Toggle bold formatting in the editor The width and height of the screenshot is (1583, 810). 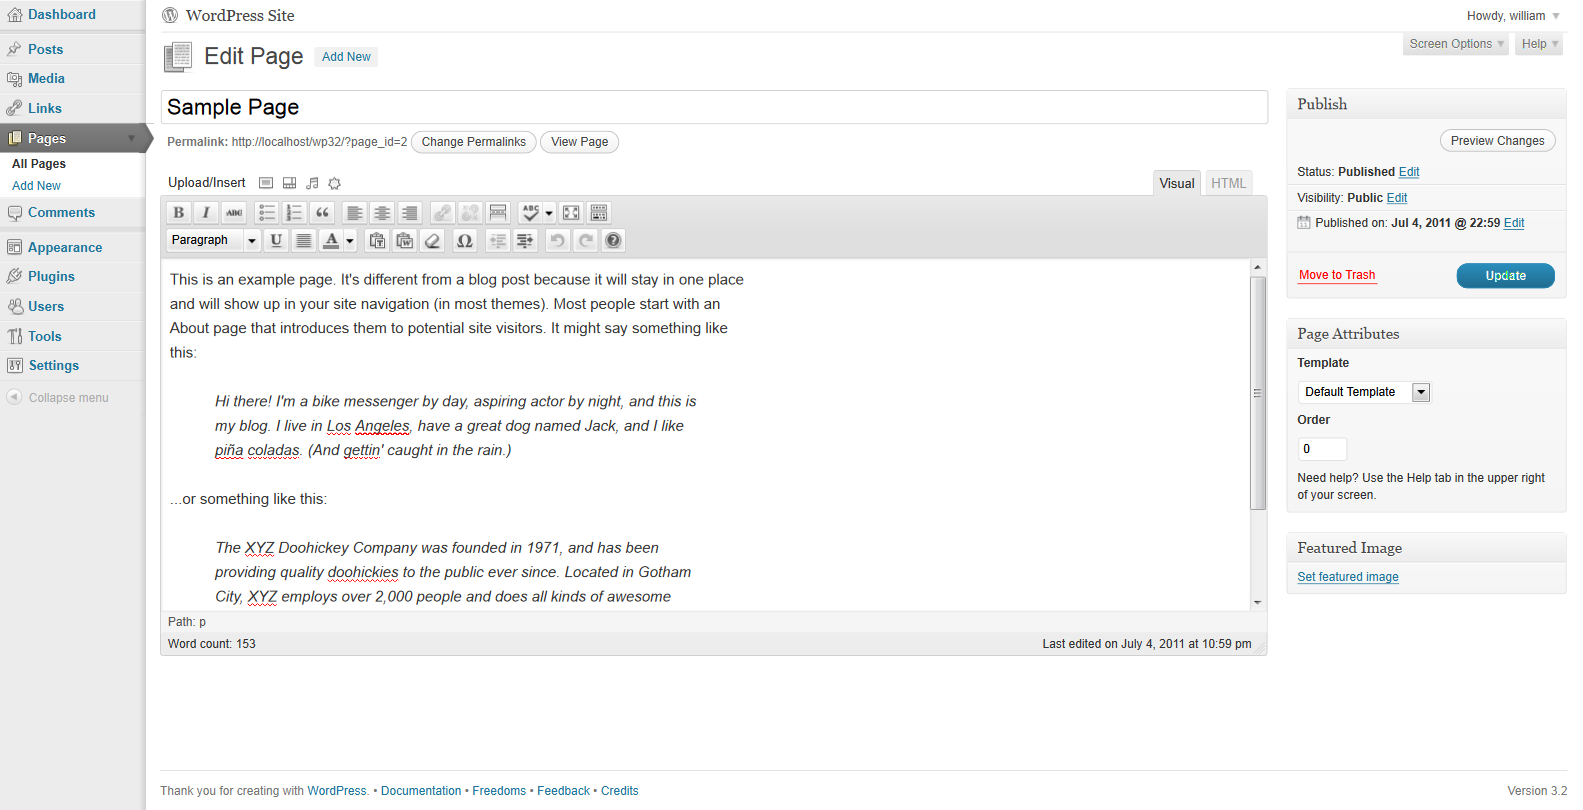[x=178, y=212]
